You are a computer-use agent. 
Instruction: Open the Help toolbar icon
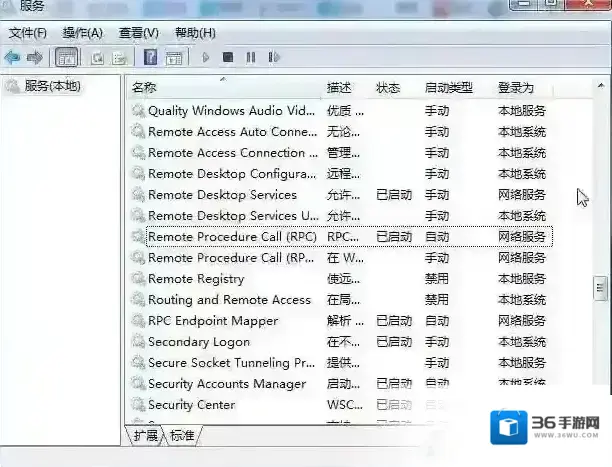150,57
